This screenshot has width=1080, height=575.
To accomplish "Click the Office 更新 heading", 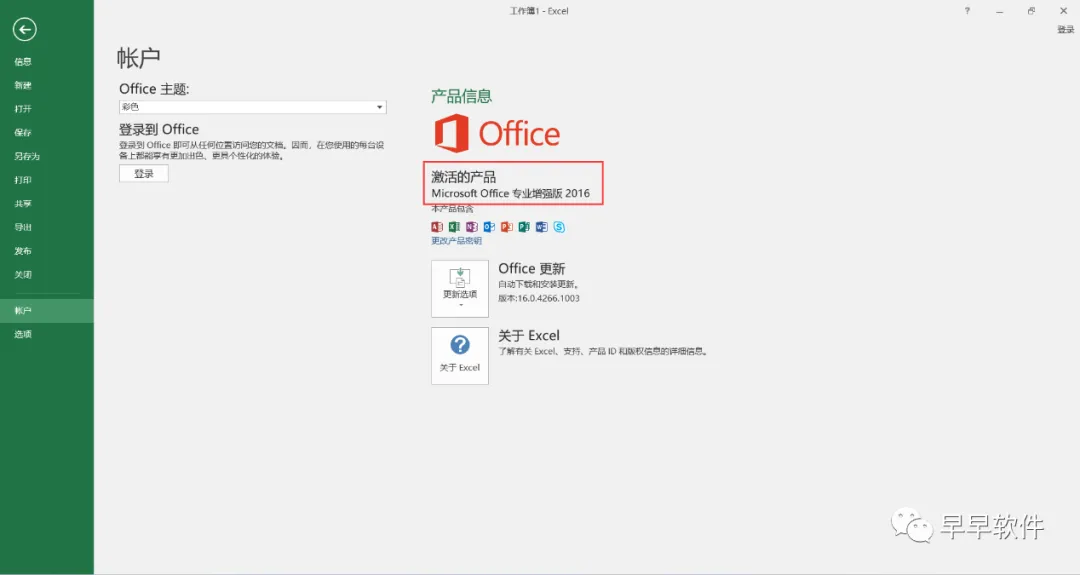I will 532,269.
